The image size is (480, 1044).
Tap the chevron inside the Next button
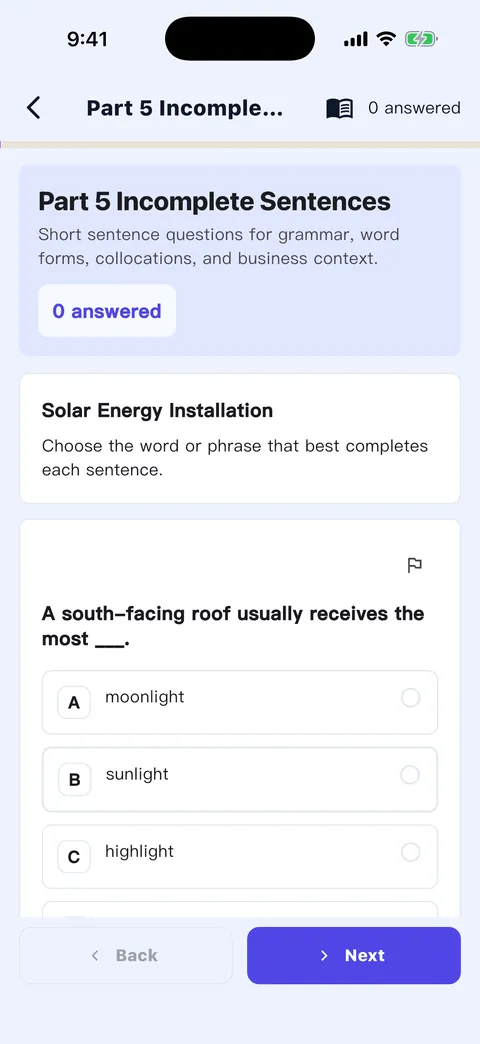(324, 955)
